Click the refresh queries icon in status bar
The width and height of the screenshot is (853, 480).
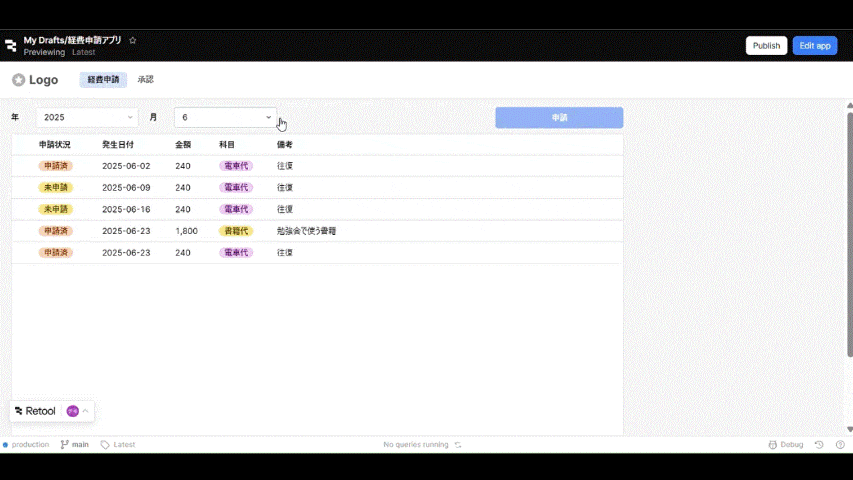458,445
